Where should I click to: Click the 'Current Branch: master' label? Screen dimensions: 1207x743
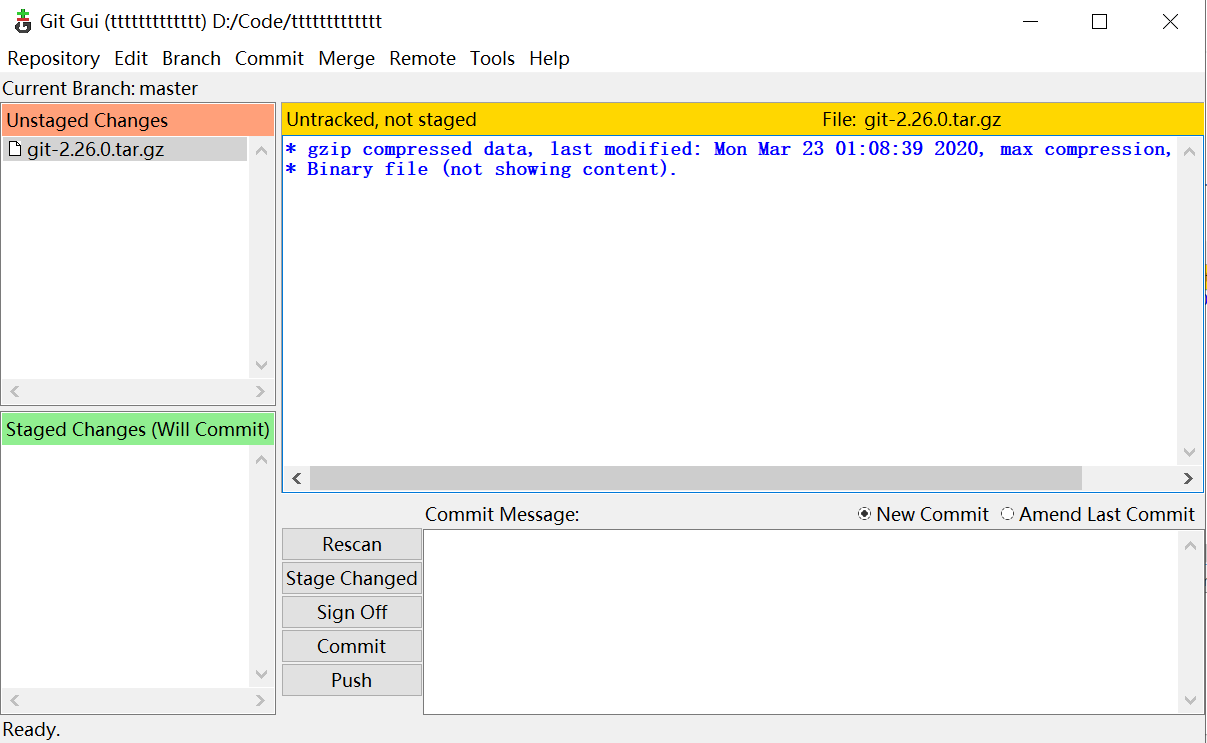pyautogui.click(x=100, y=88)
